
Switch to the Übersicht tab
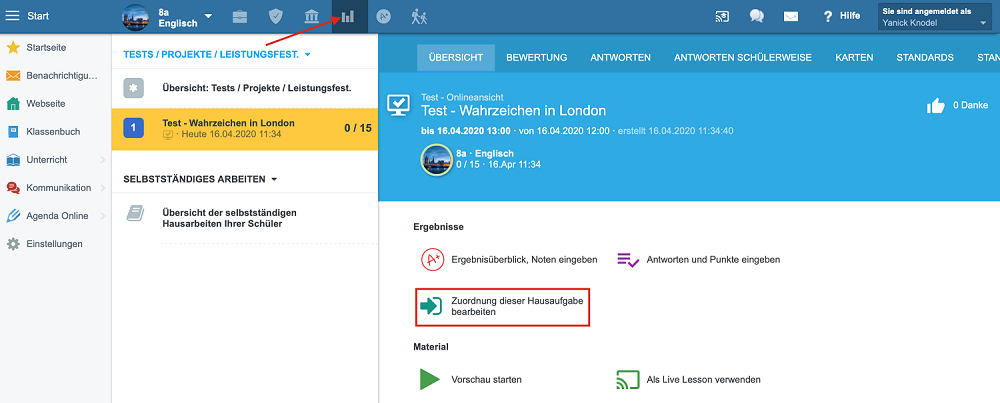click(455, 57)
